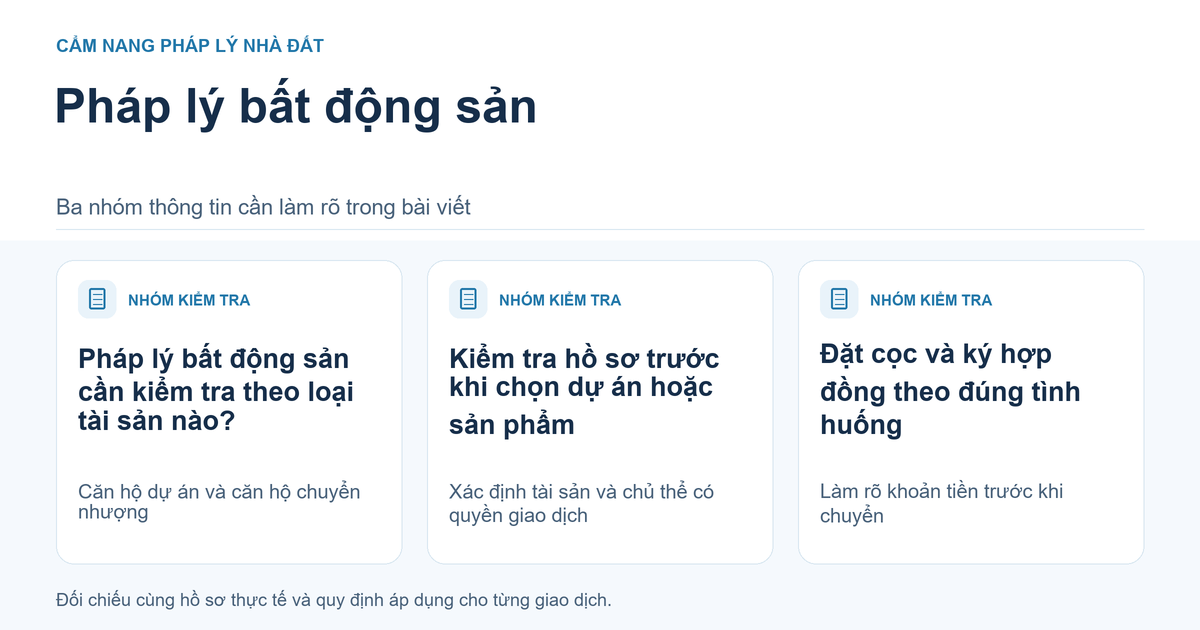The width and height of the screenshot is (1200, 630).
Task: Click document icon in 'Kiểm tra hồ sơ trước' card
Action: coord(468,299)
